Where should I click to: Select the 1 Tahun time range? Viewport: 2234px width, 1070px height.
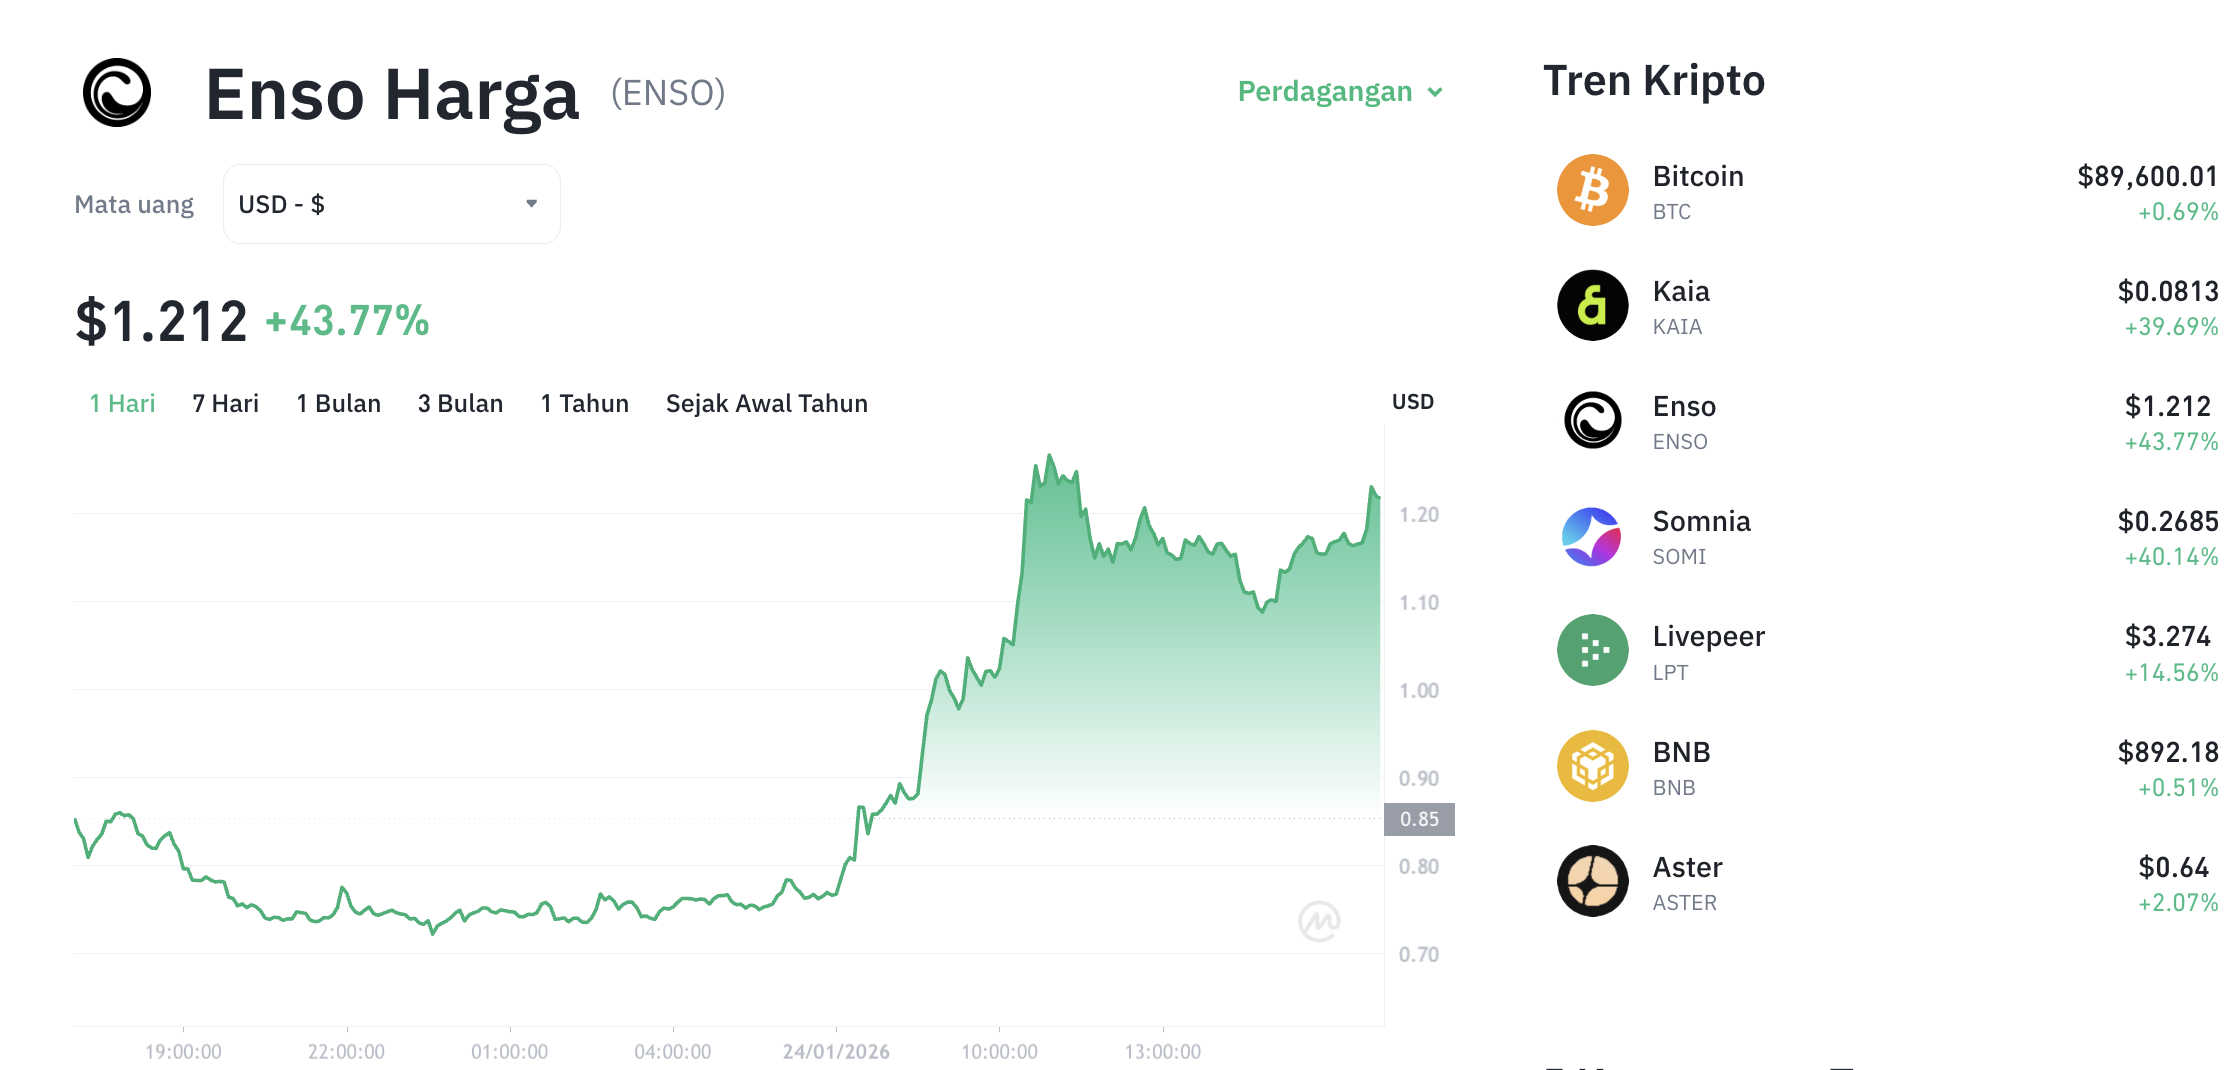point(584,403)
